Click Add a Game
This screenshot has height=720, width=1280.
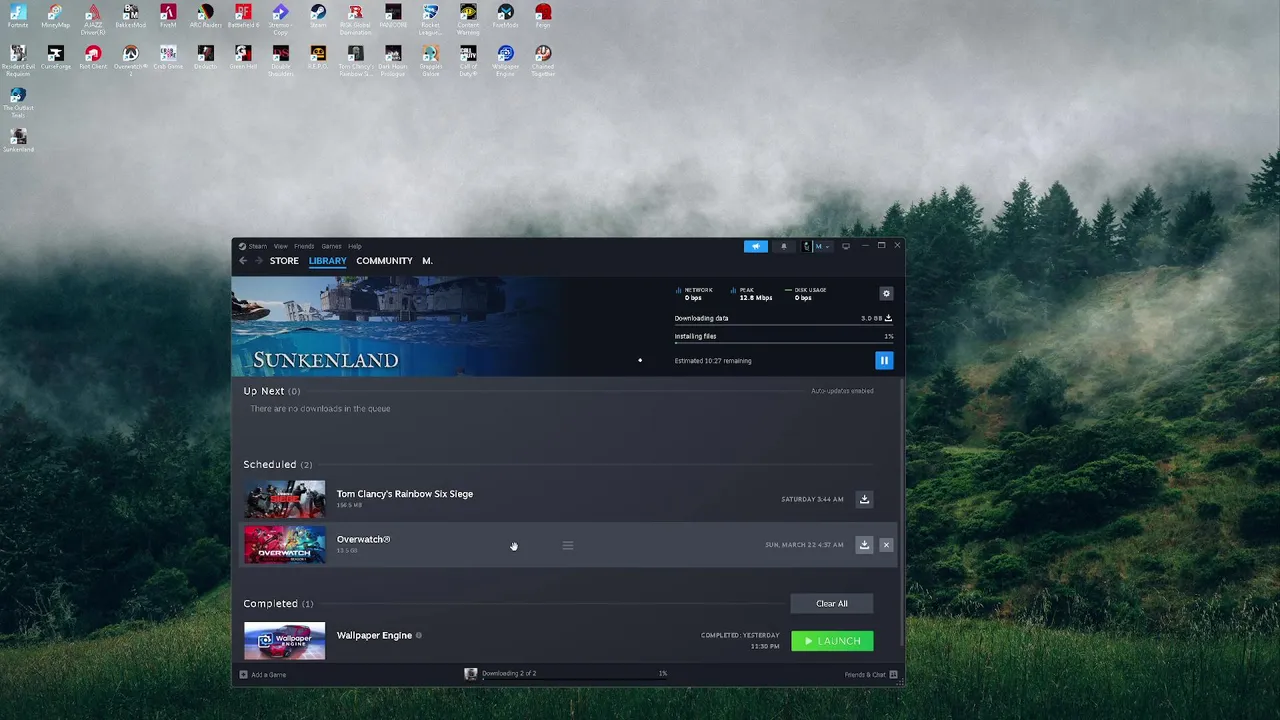[x=263, y=675]
